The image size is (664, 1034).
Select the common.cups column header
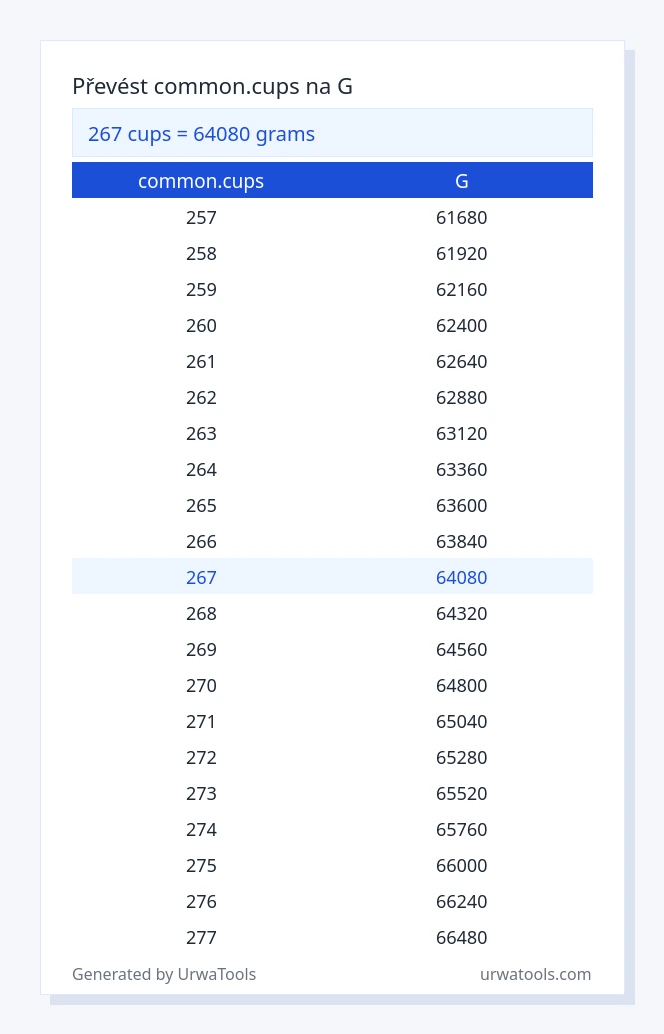[x=201, y=181]
